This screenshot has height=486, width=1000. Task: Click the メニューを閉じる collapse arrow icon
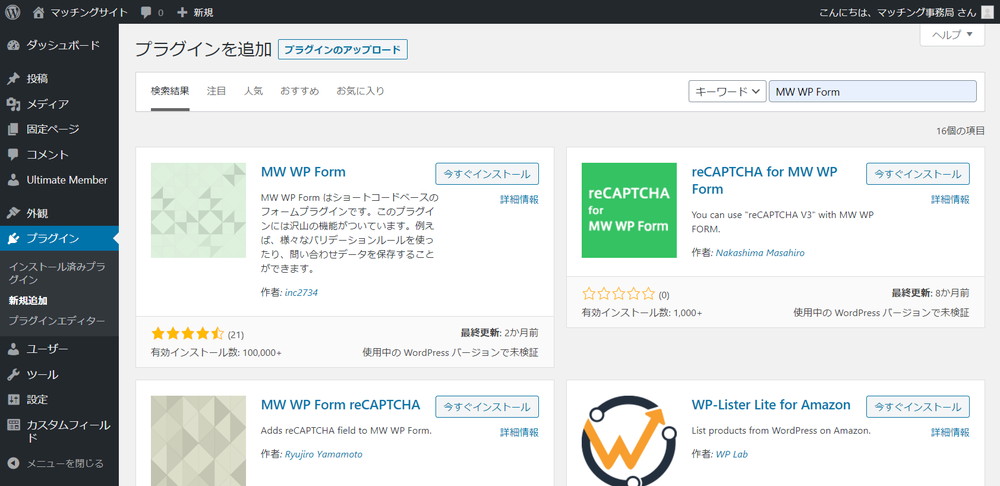click(x=13, y=463)
